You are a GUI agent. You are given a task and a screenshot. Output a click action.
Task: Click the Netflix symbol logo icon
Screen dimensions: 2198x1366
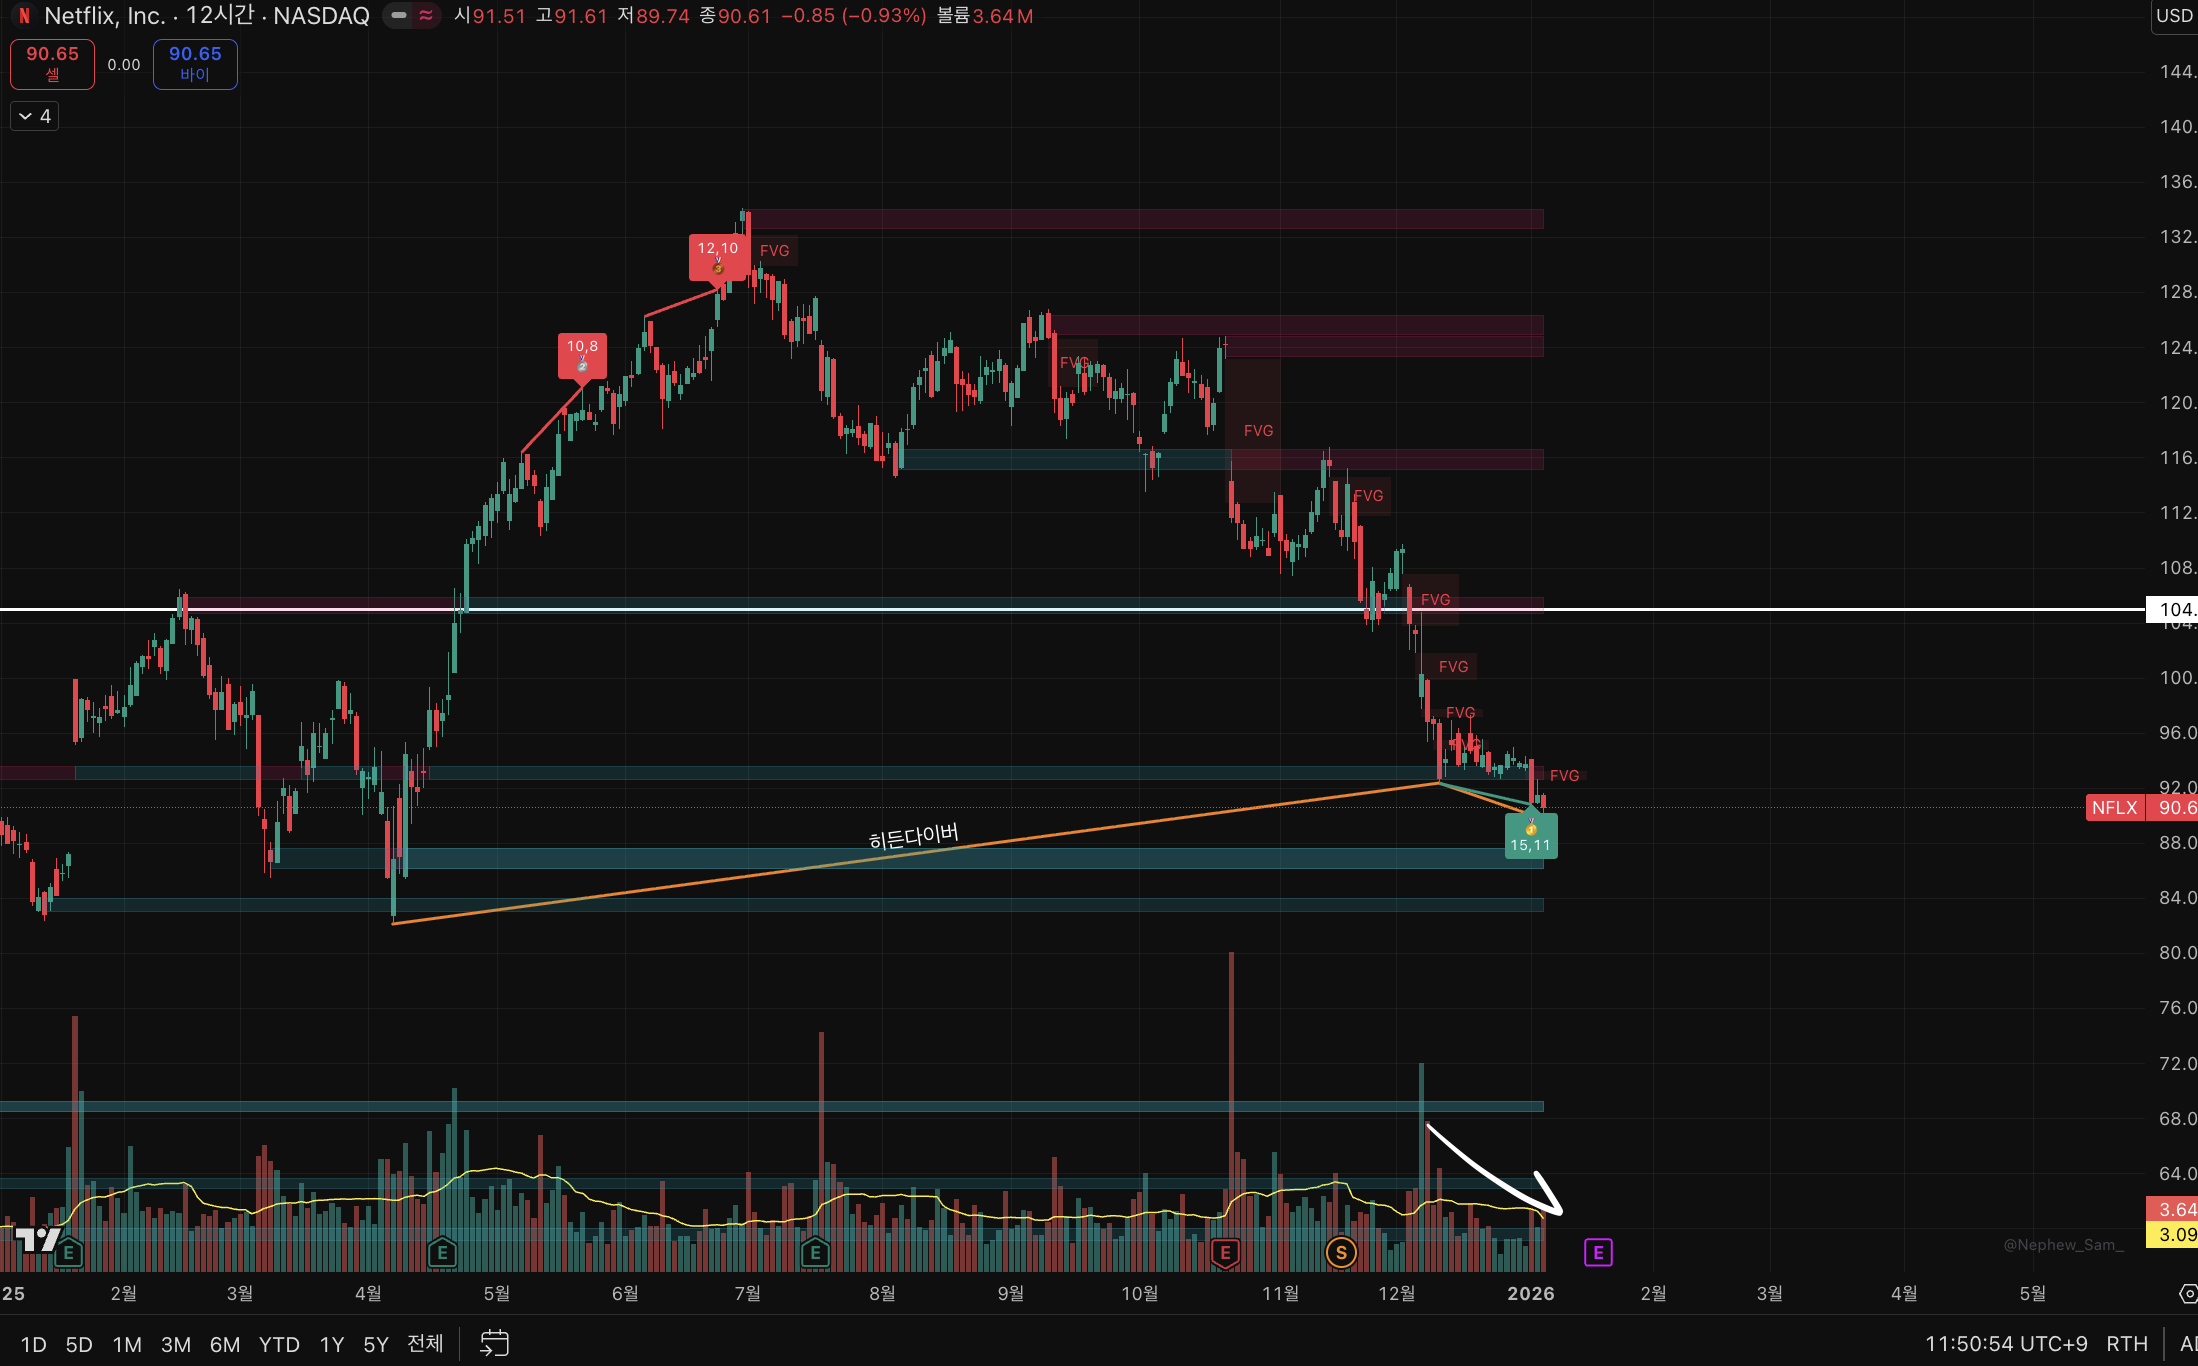[24, 16]
